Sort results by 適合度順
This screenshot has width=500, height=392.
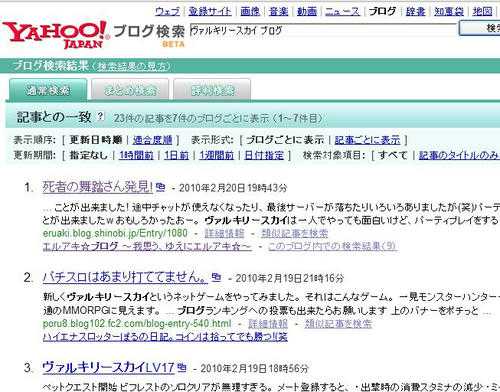pos(152,140)
